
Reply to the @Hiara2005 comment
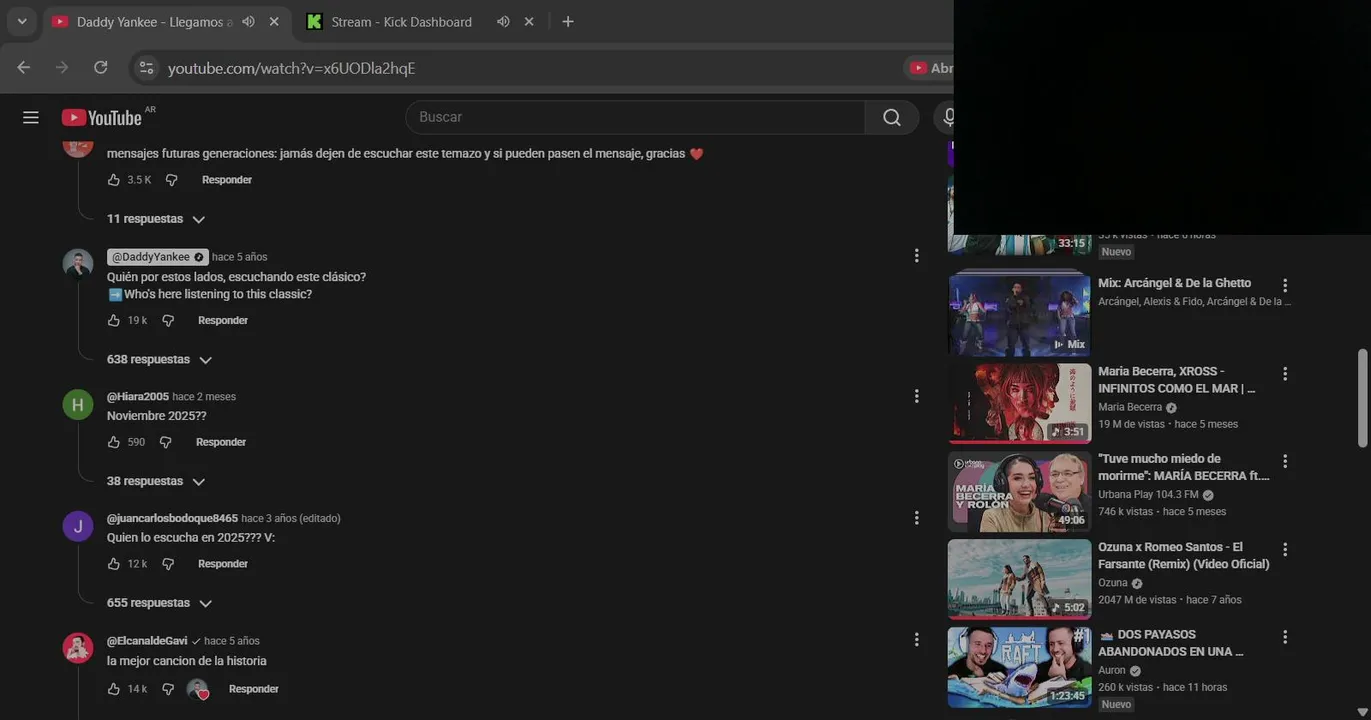point(221,442)
